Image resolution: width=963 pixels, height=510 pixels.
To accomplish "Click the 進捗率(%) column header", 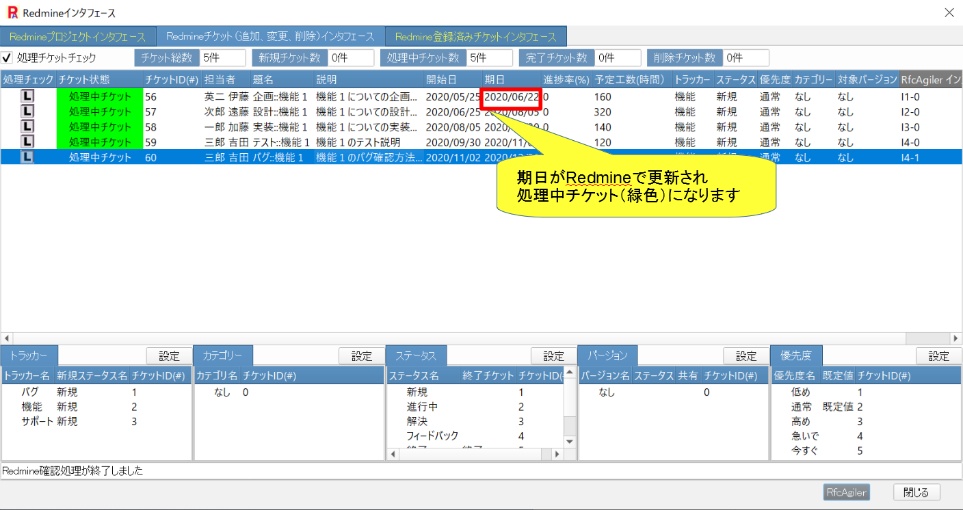I will tap(566, 80).
